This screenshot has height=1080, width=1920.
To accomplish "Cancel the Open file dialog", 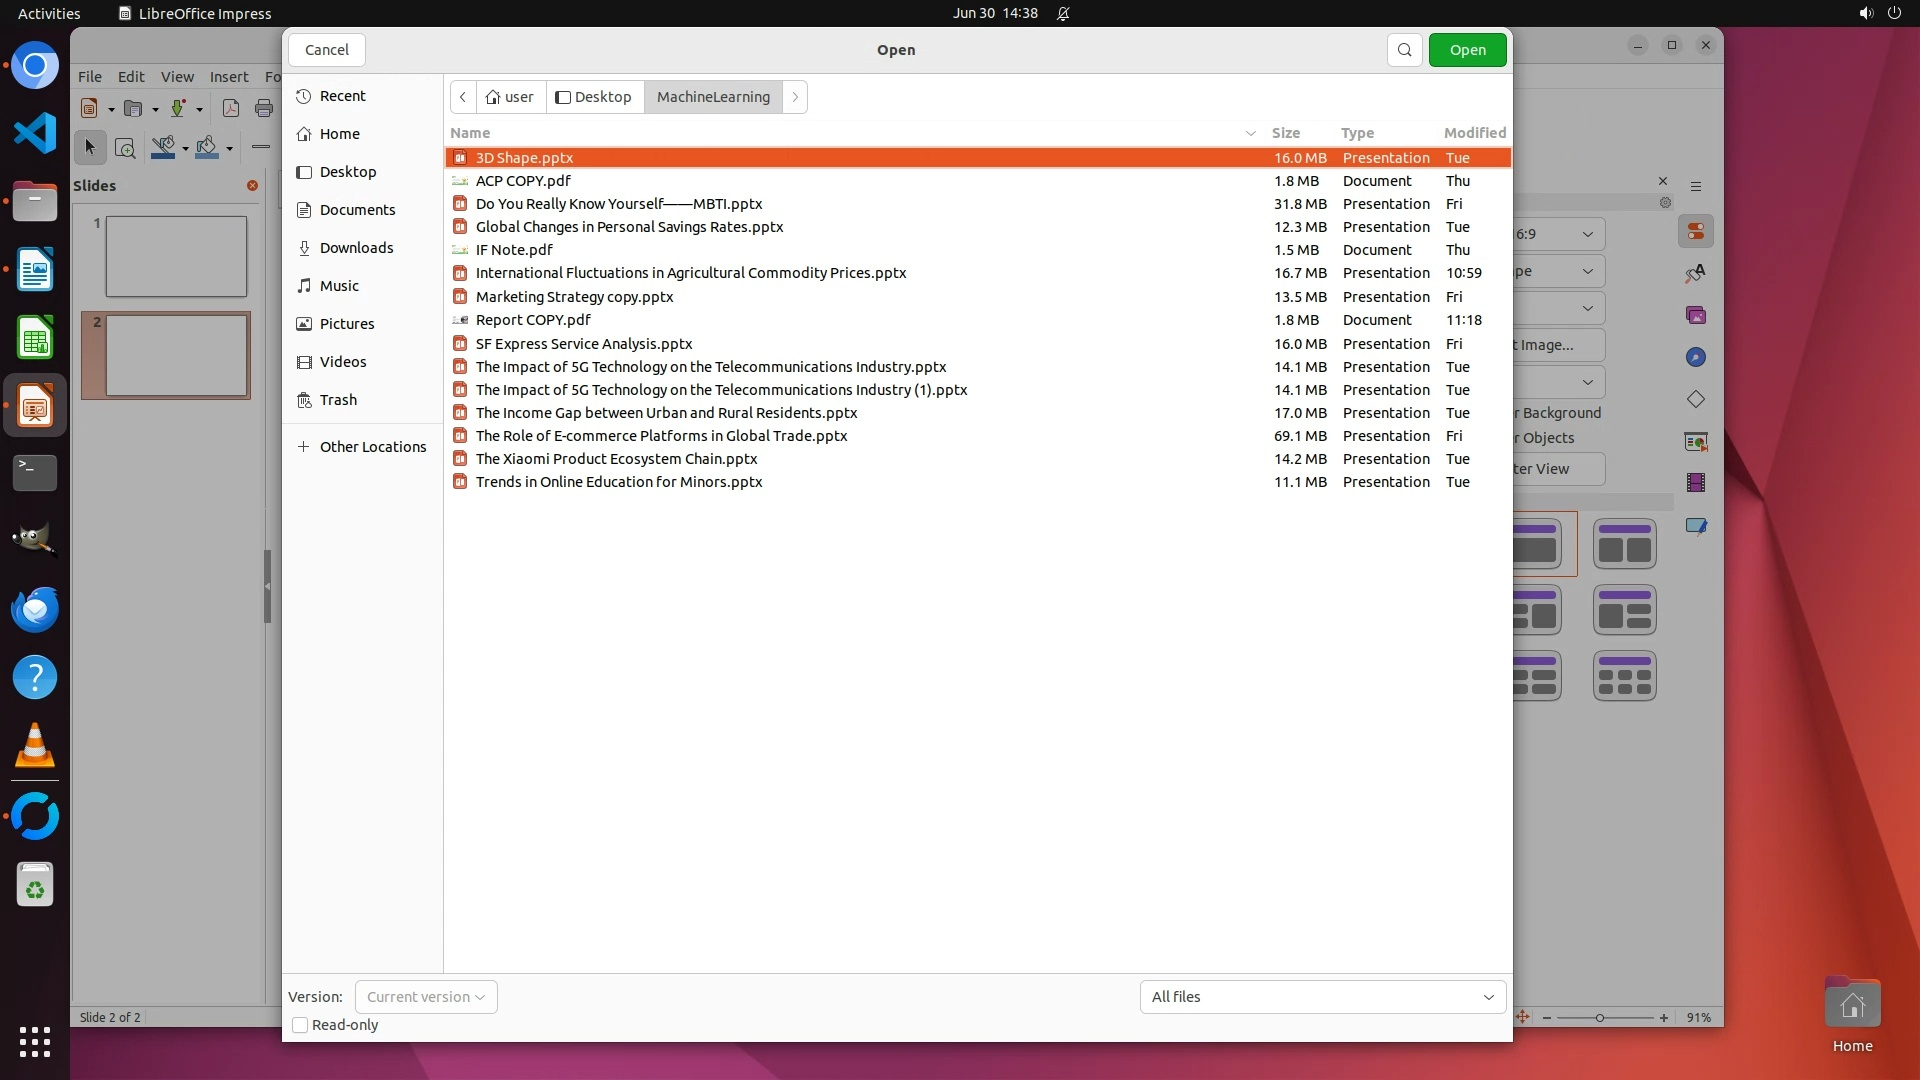I will (327, 50).
